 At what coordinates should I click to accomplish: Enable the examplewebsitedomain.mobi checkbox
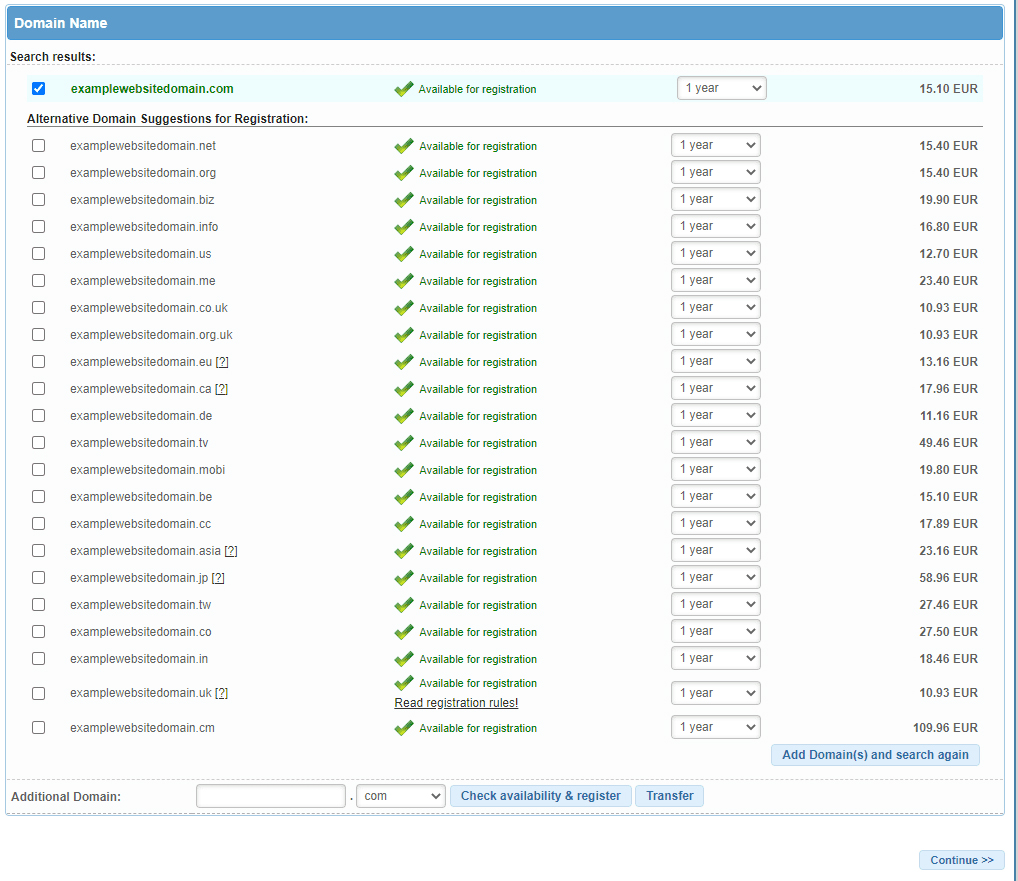click(39, 470)
